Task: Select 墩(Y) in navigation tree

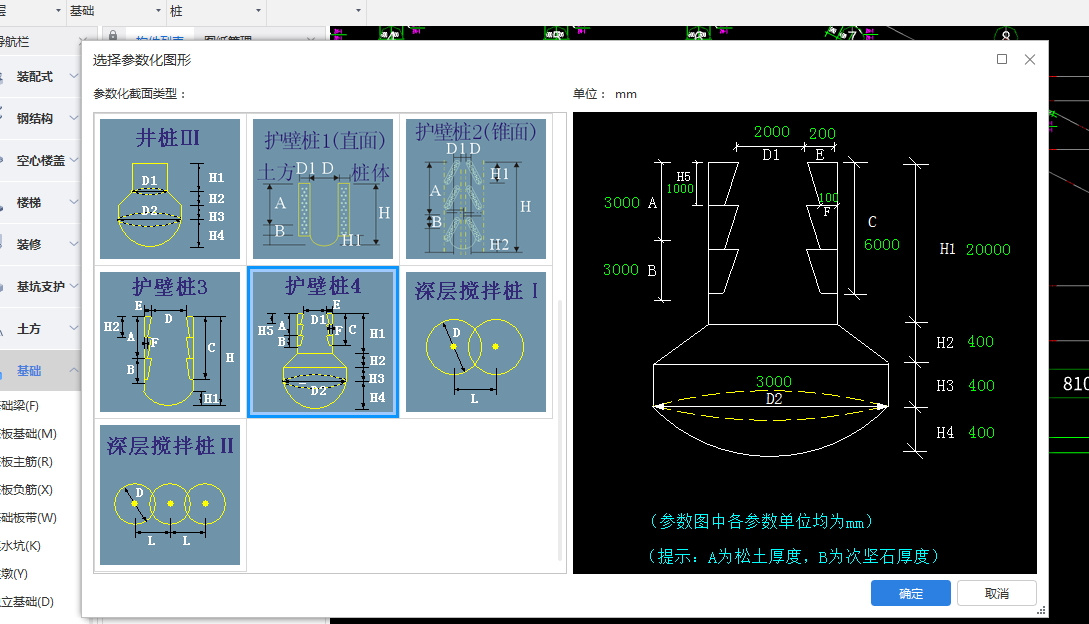Action: pyautogui.click(x=15, y=574)
